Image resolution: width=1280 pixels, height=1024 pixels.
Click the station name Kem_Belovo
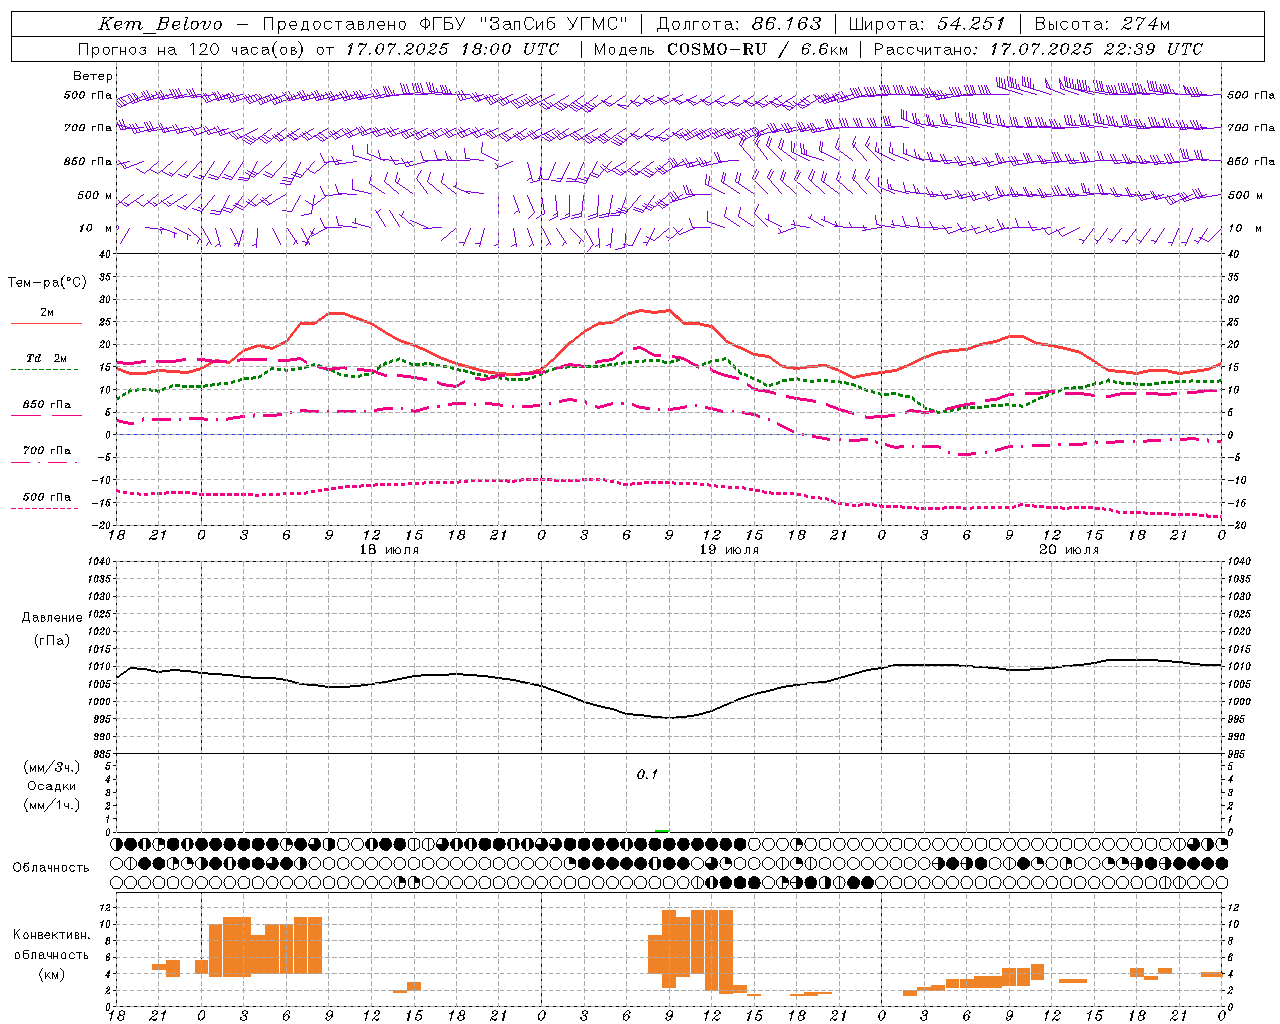tap(160, 25)
